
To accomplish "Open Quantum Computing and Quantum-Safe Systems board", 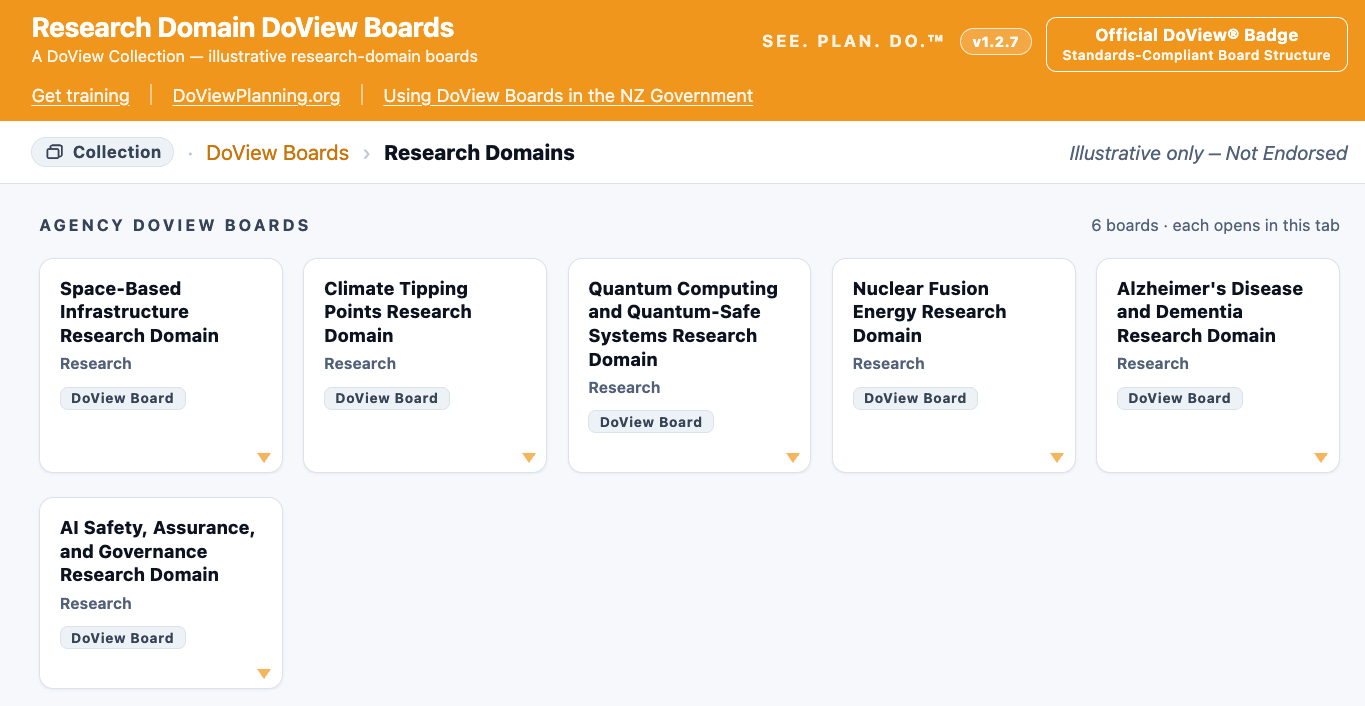I will (689, 365).
